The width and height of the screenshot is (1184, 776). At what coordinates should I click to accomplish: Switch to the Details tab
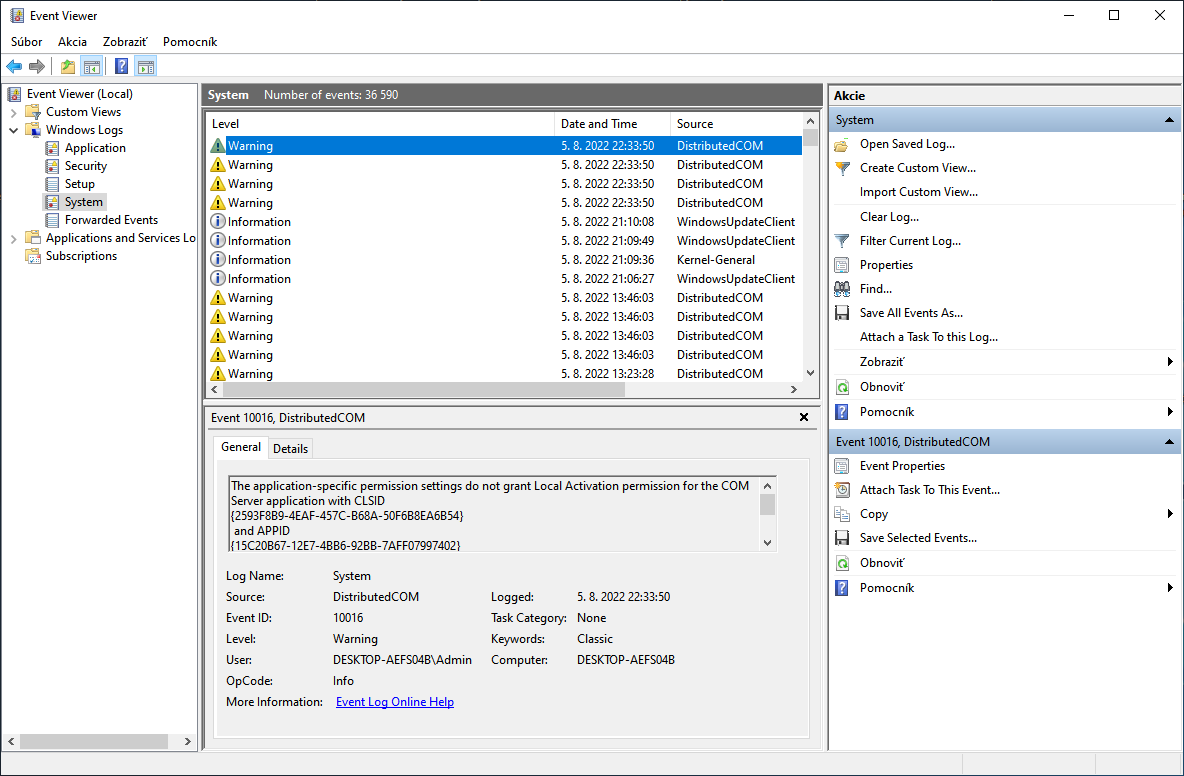290,449
